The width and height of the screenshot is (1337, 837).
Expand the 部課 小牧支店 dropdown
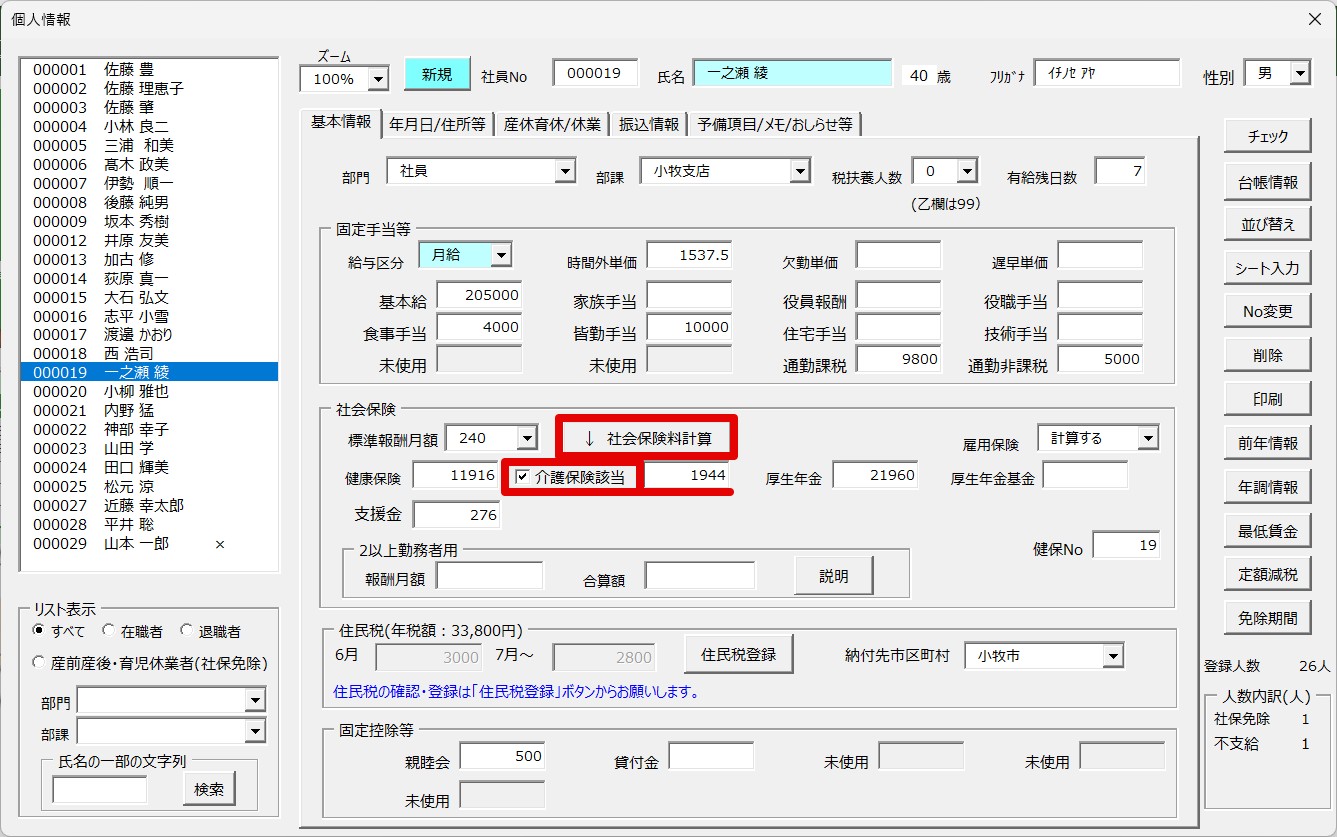tap(799, 171)
